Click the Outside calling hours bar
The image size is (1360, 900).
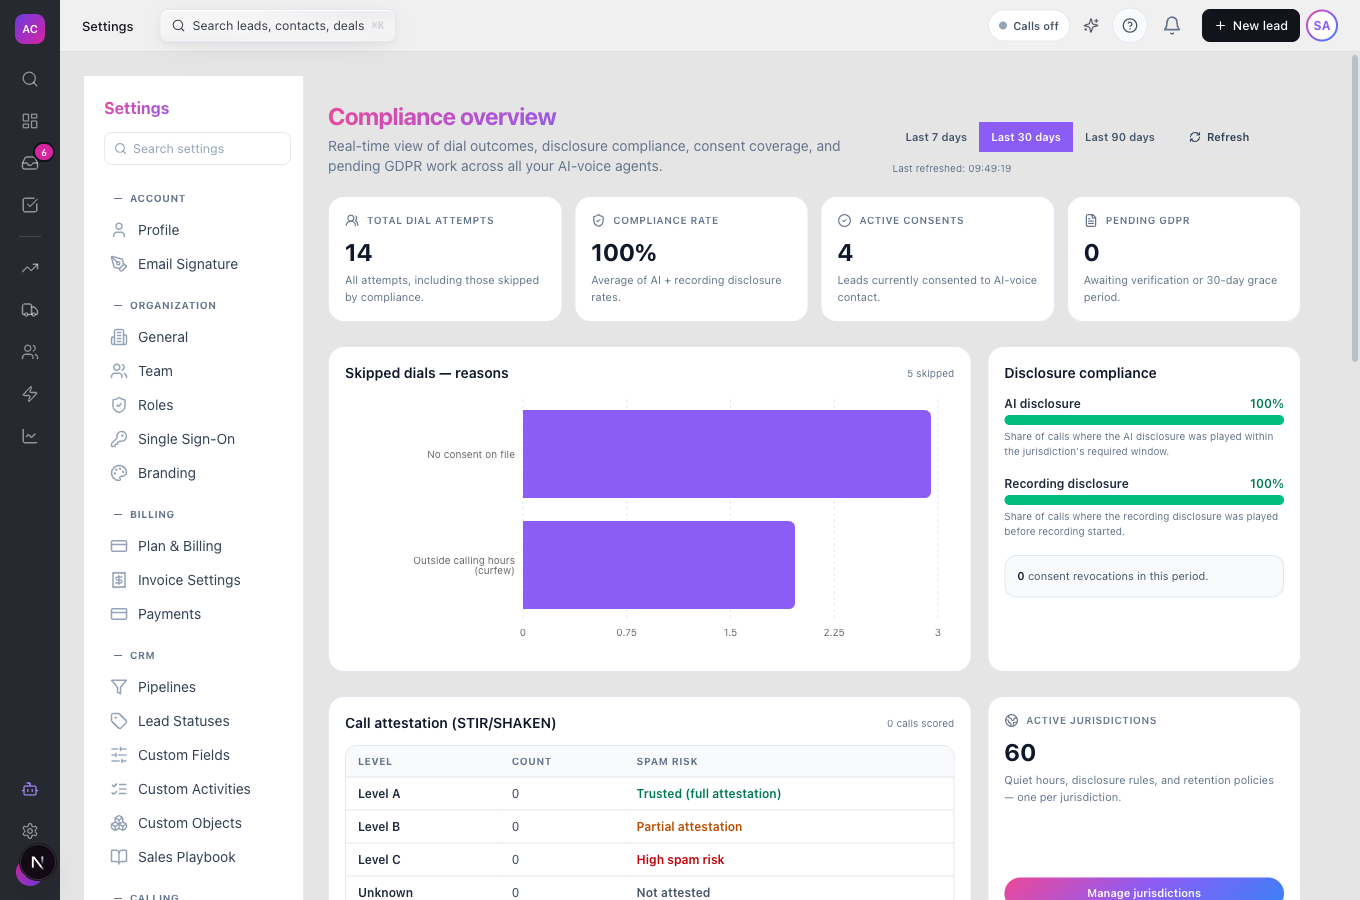click(659, 565)
